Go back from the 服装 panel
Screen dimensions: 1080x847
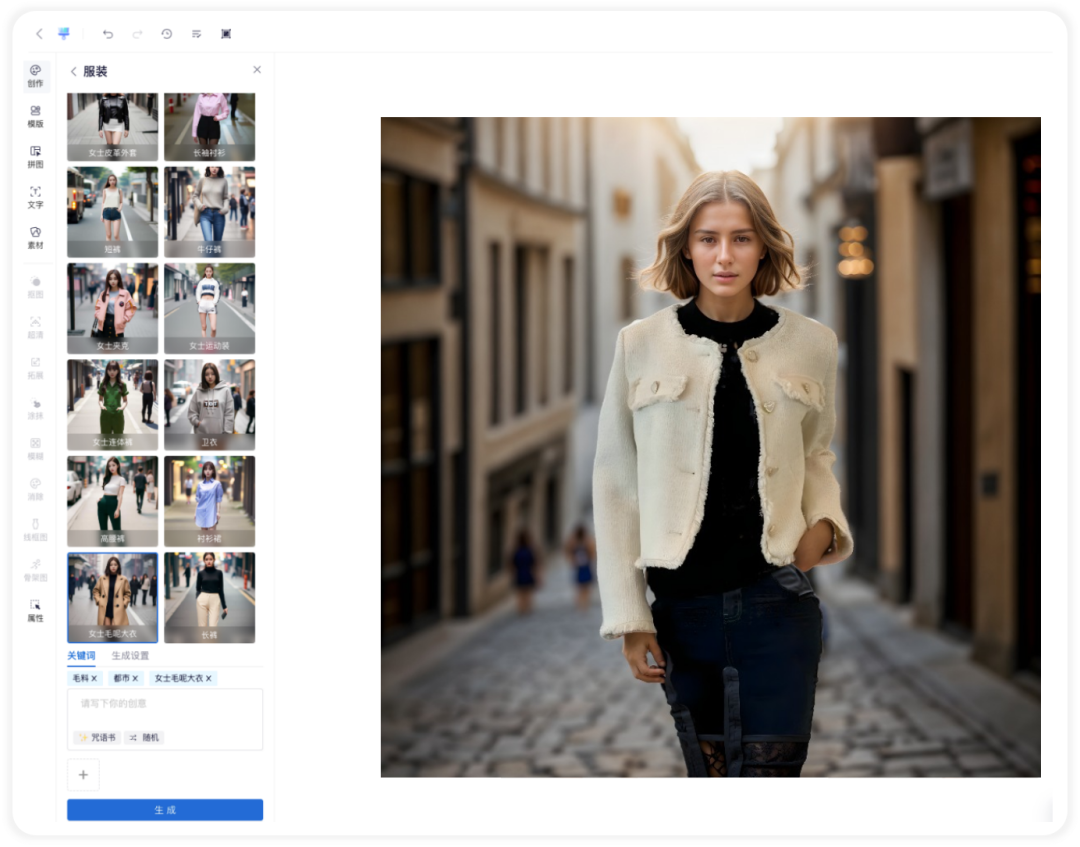73,72
